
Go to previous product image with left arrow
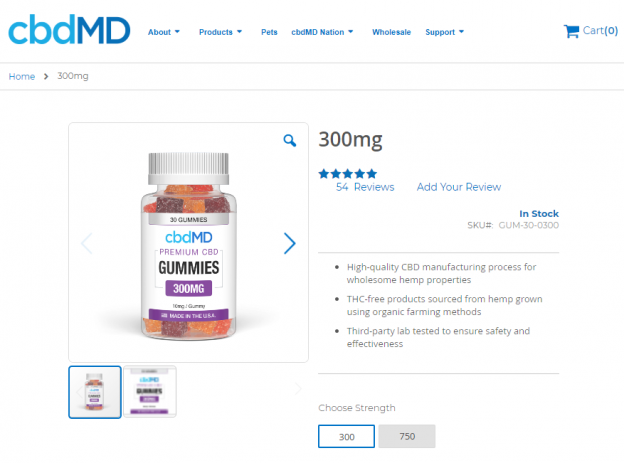pyautogui.click(x=86, y=243)
